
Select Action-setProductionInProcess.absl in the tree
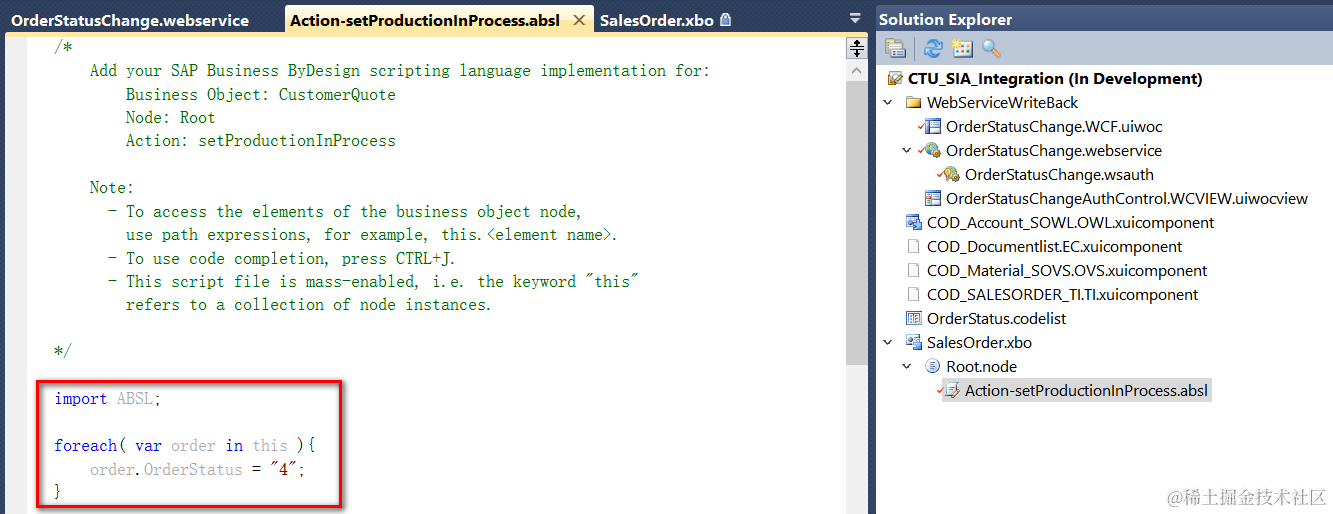(1088, 390)
